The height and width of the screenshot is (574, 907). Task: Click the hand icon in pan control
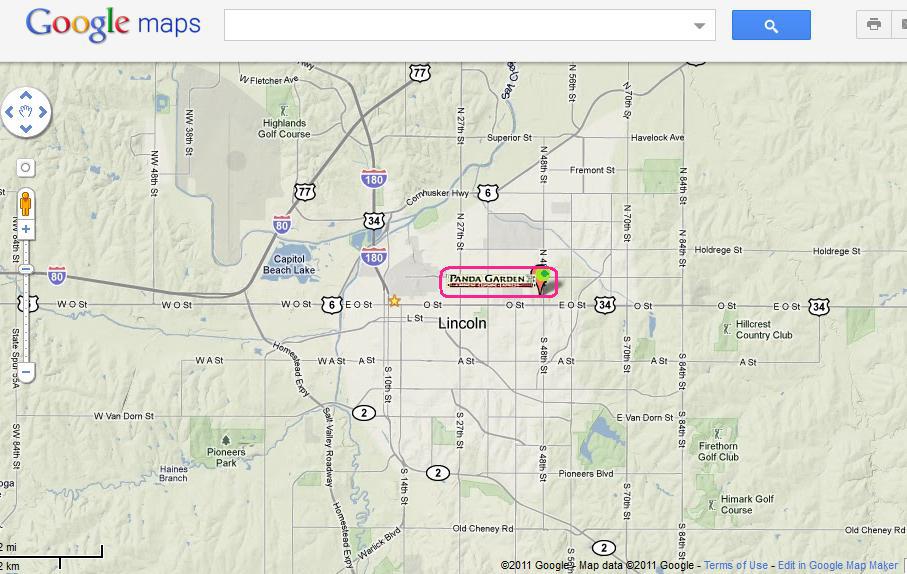tap(26, 112)
